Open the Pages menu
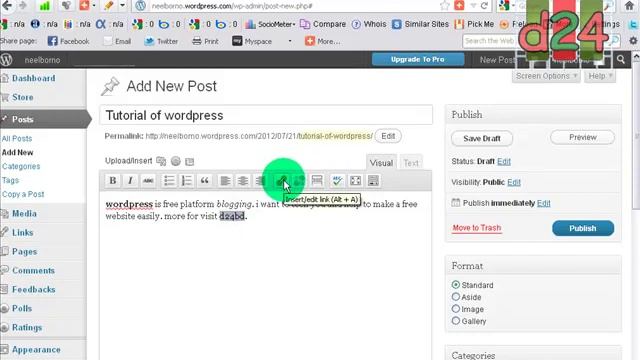Image resolution: width=640 pixels, height=360 pixels. 24,251
